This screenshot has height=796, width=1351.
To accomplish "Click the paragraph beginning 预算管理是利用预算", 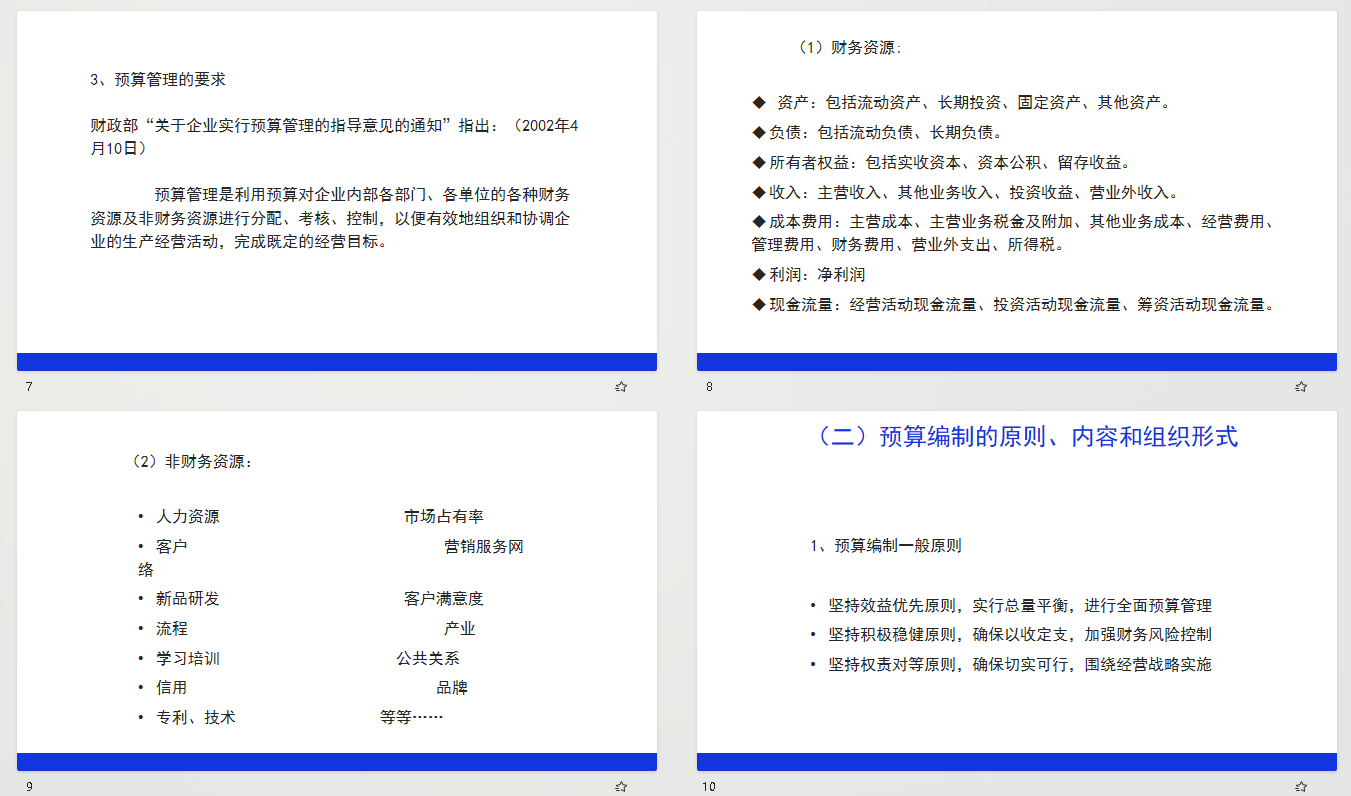I will point(331,218).
